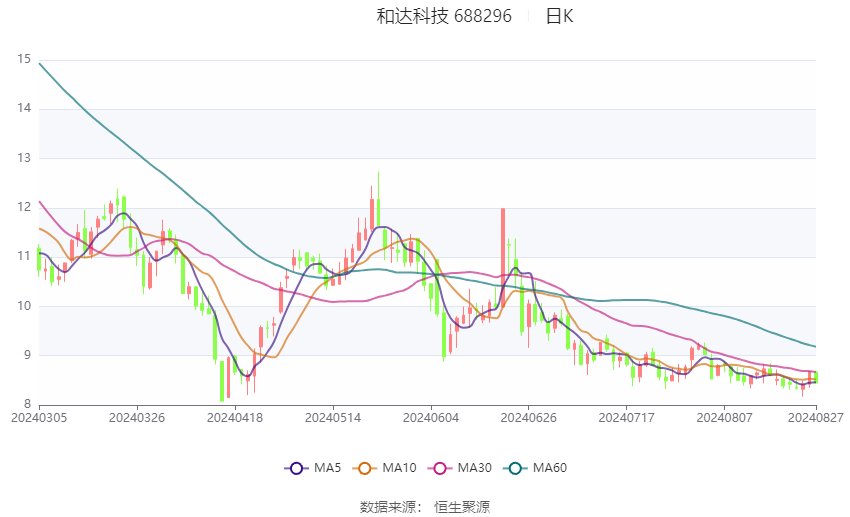The width and height of the screenshot is (850, 517).
Task: Click the data source text 恒生聚源
Action: coord(462,507)
